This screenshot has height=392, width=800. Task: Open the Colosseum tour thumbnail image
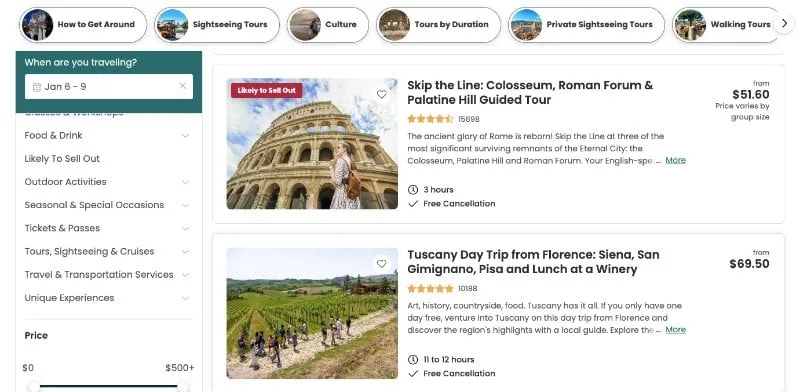click(x=312, y=143)
